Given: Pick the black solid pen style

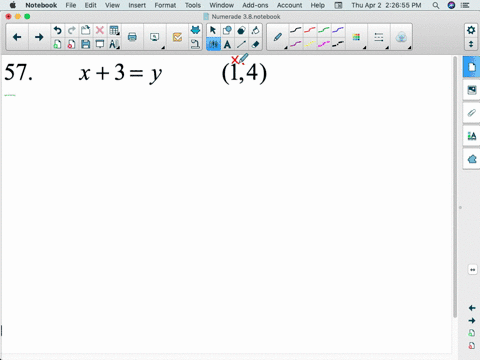Looking at the screenshot, I should [296, 30].
